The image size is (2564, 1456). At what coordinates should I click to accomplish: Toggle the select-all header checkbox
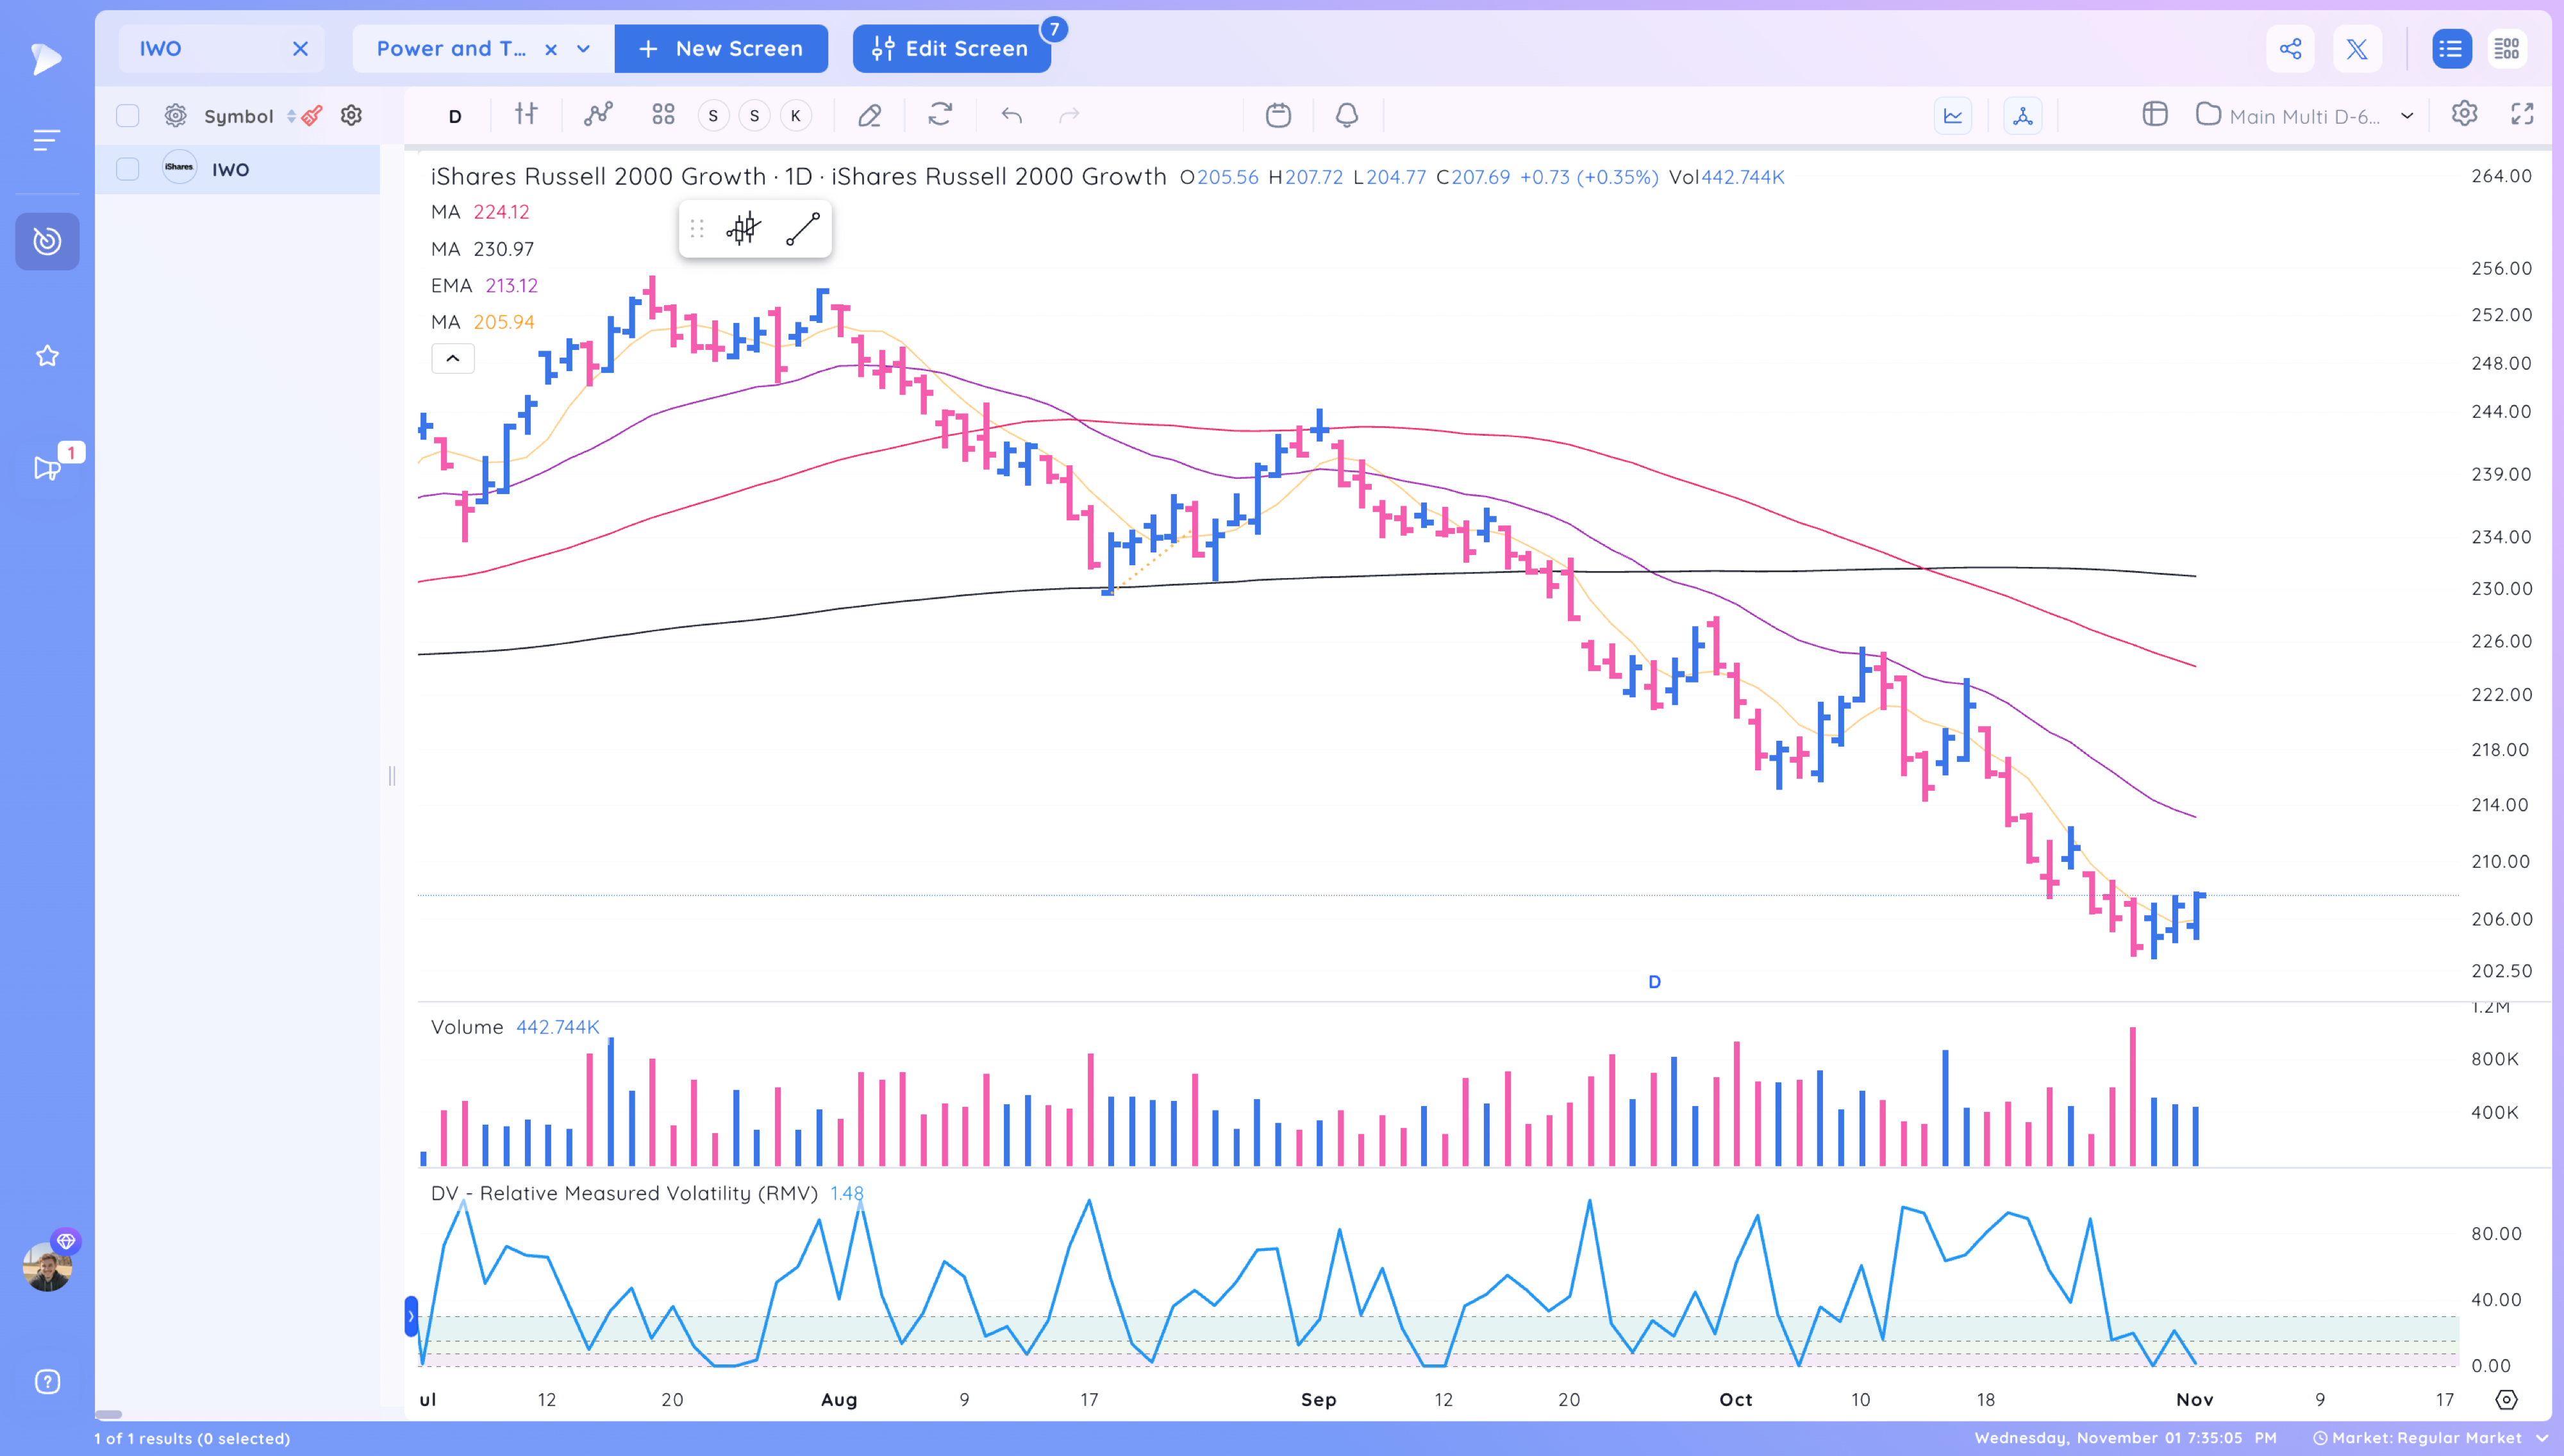pos(127,116)
